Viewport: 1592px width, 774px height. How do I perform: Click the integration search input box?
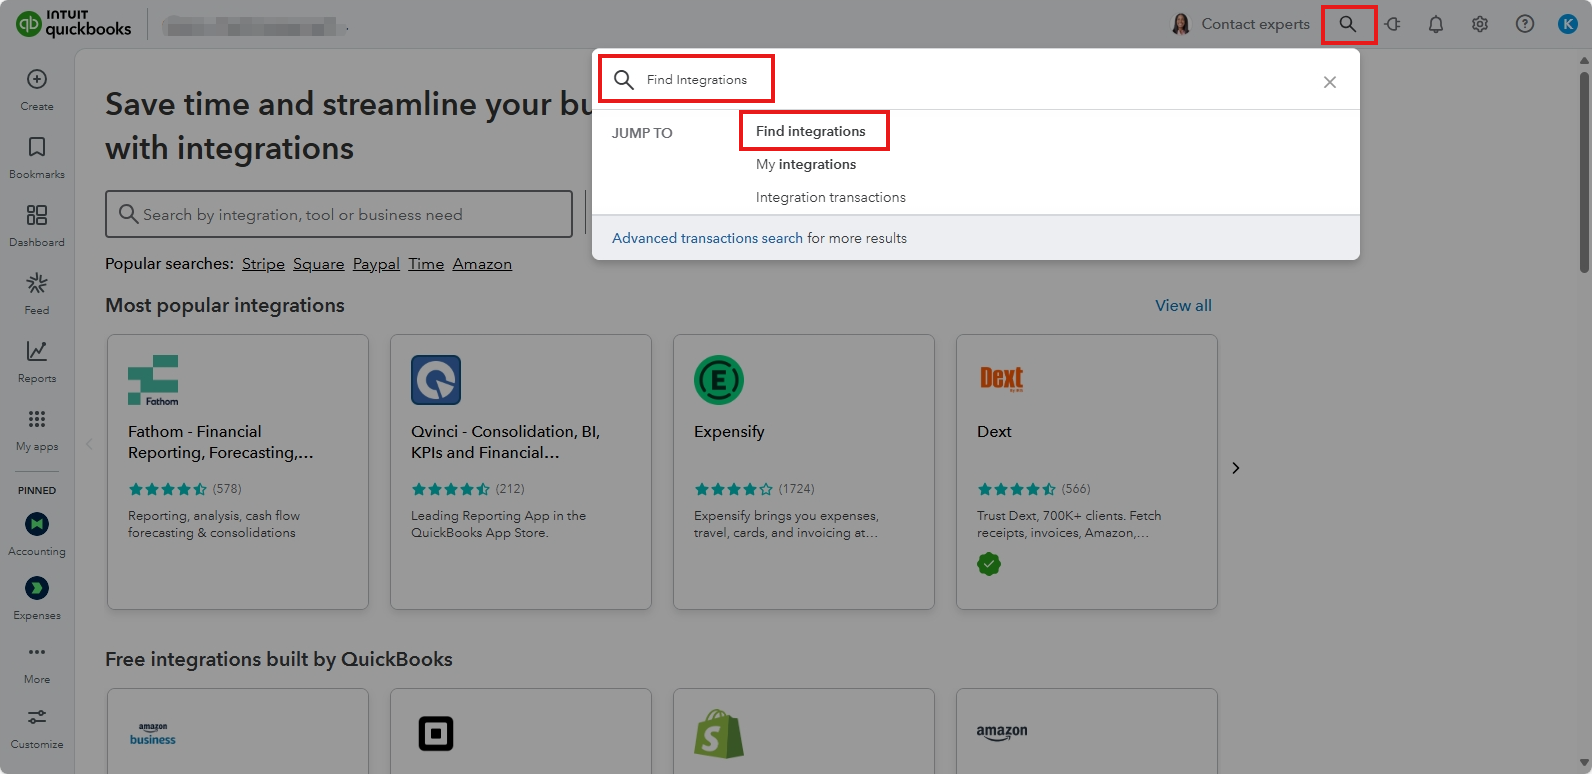[339, 214]
